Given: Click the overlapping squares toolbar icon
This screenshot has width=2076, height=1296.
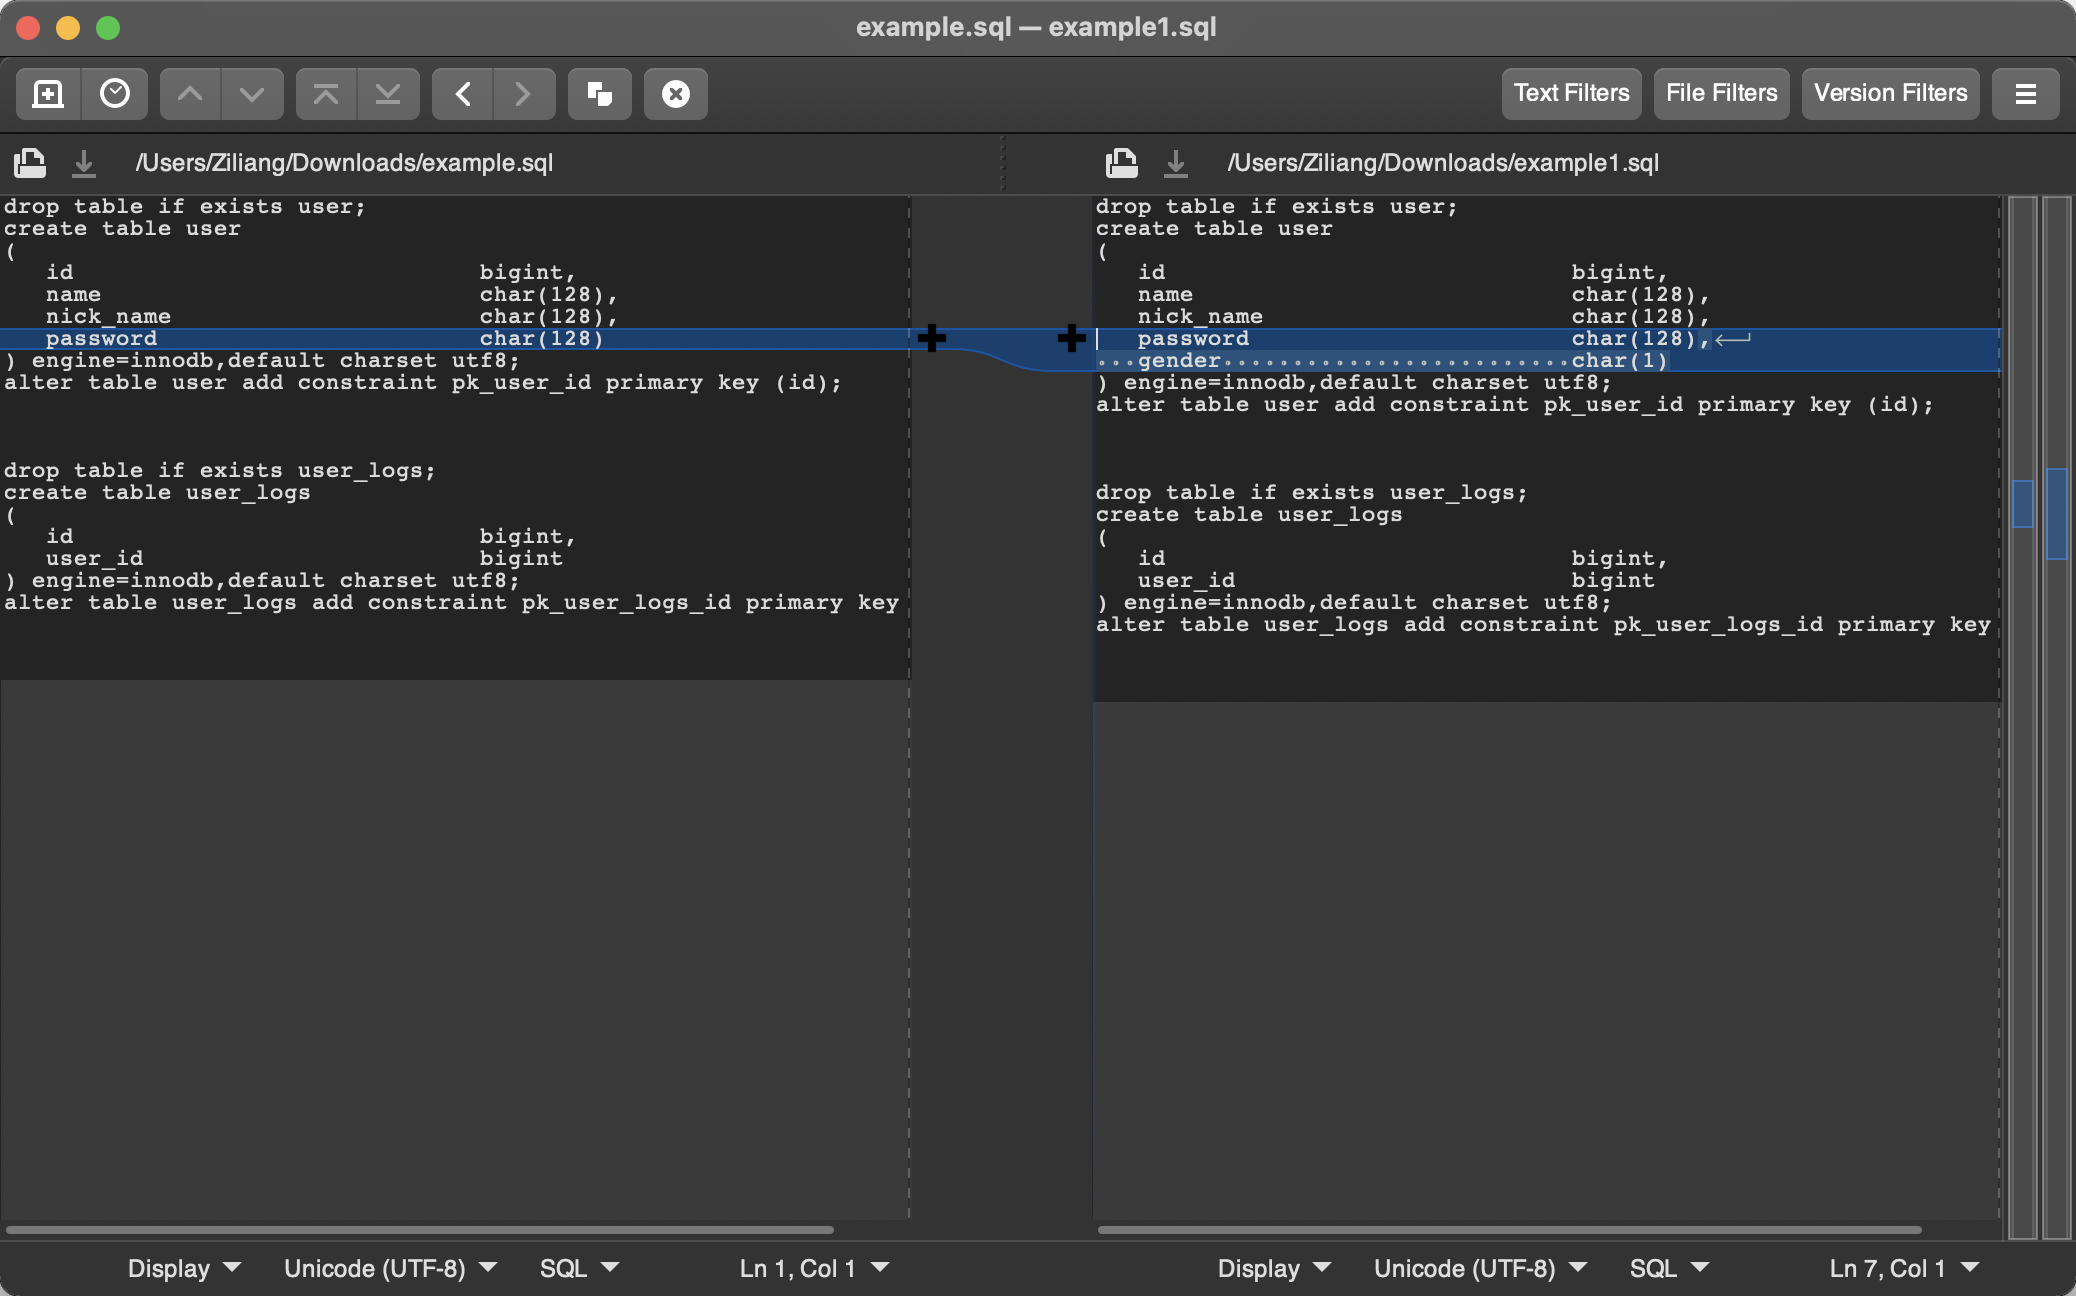Looking at the screenshot, I should click(599, 94).
